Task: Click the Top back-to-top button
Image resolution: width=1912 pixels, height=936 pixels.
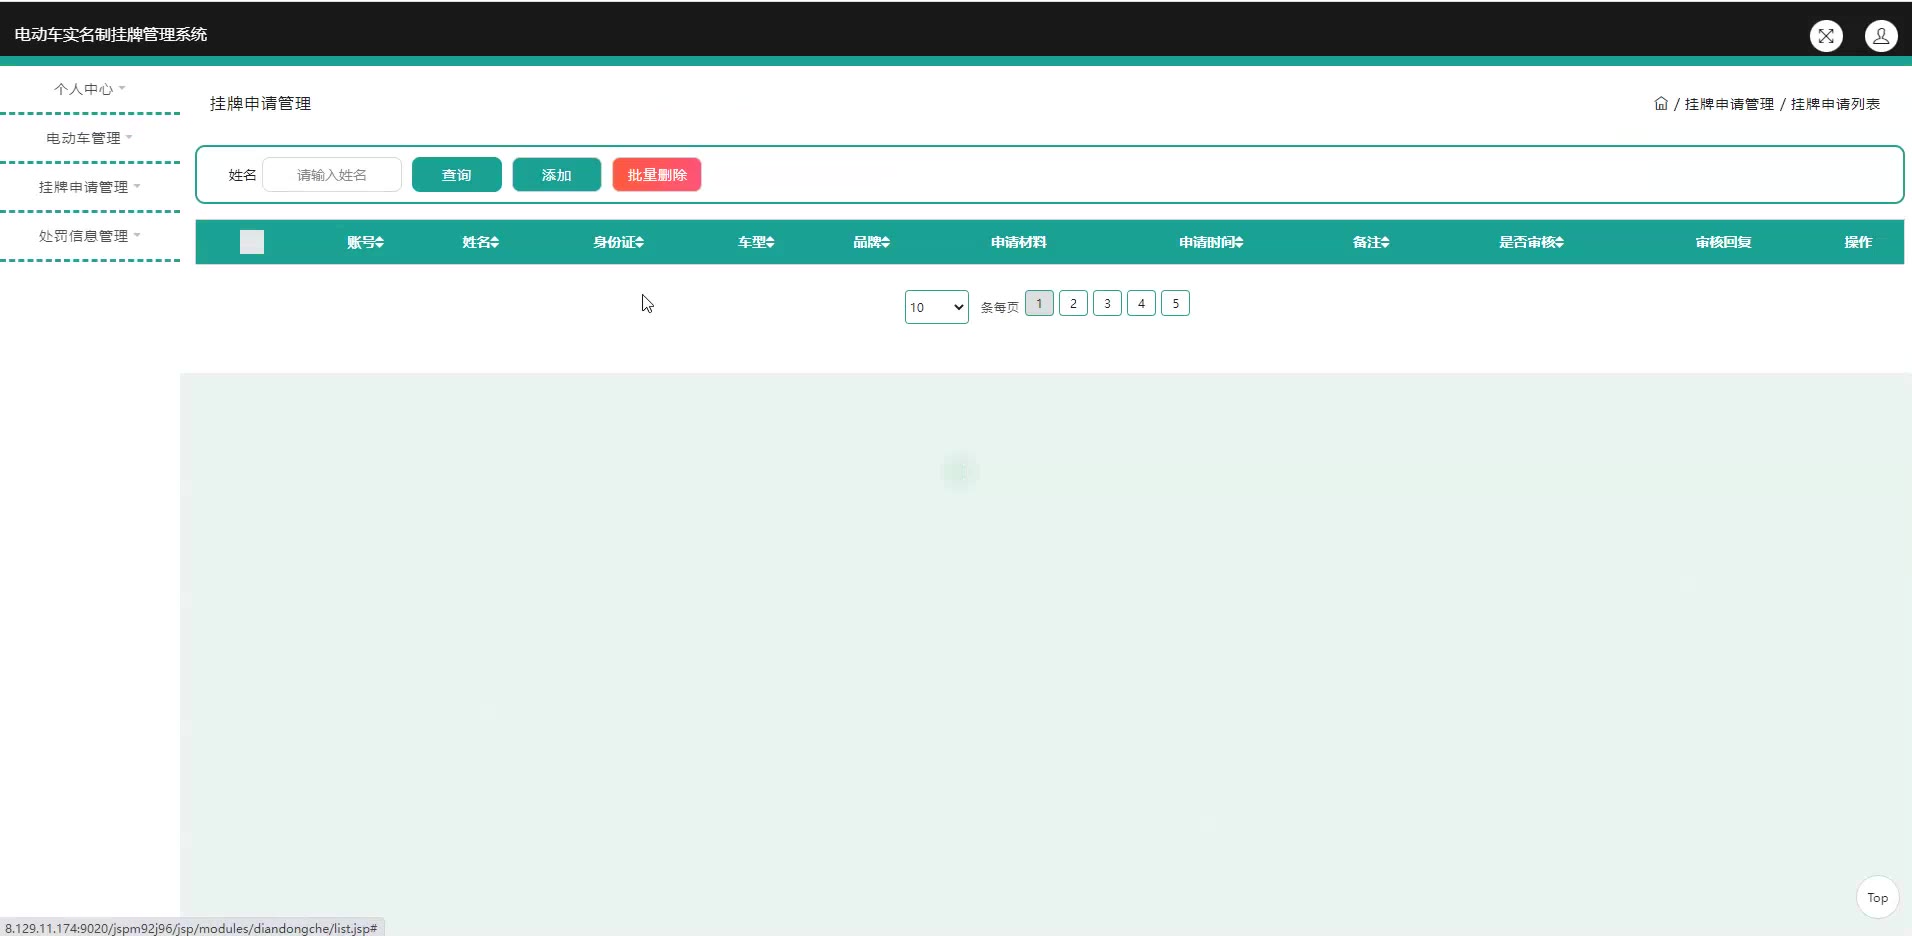Action: [1877, 898]
